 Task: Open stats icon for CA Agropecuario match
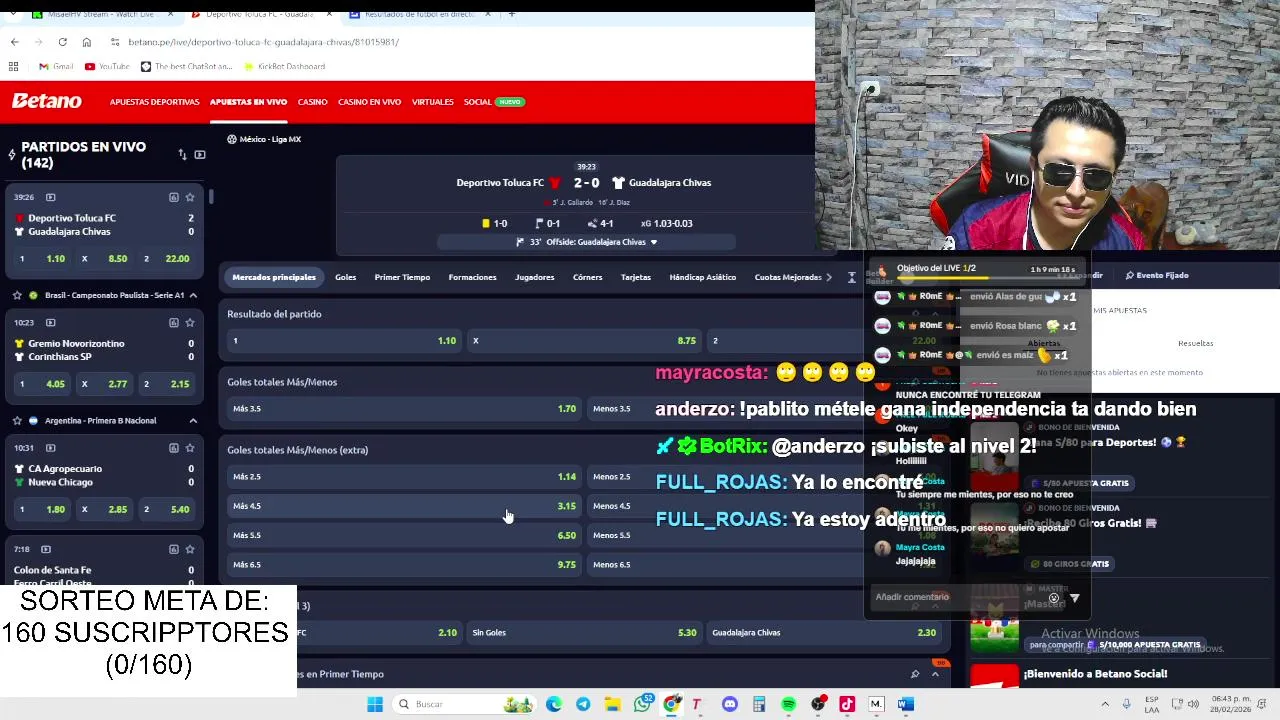[173, 448]
